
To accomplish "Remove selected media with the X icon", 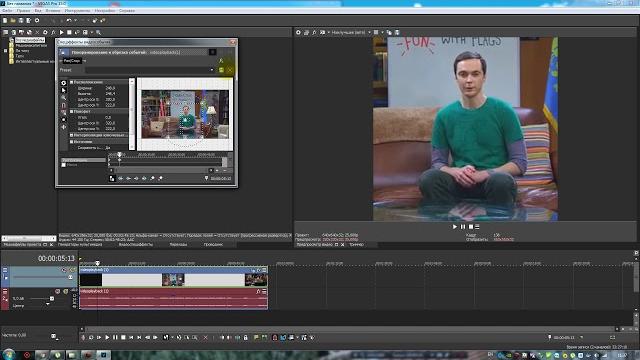I will coord(37,32).
